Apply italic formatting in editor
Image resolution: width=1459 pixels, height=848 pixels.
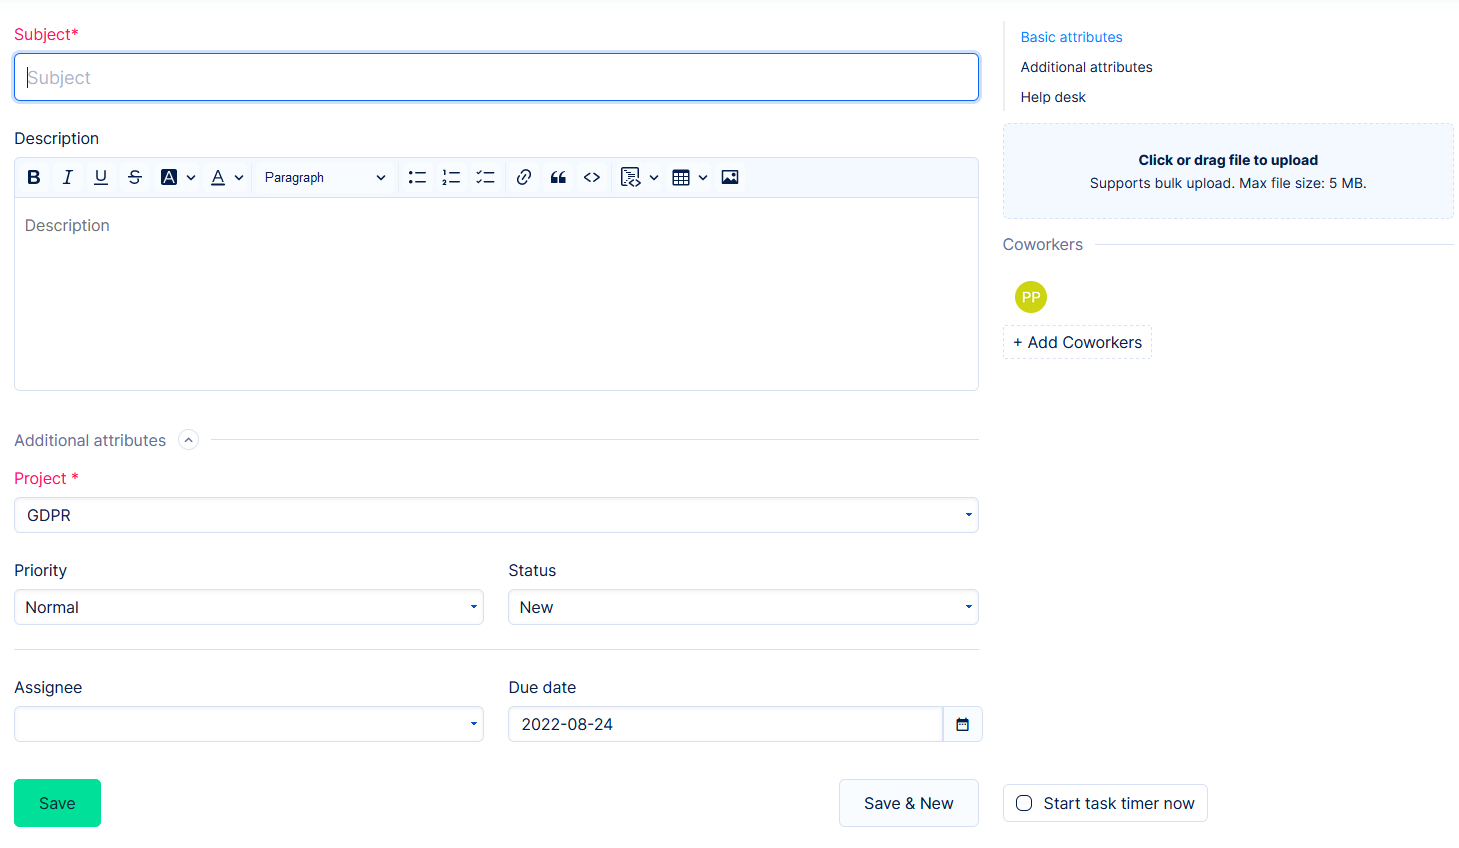pyautogui.click(x=67, y=177)
